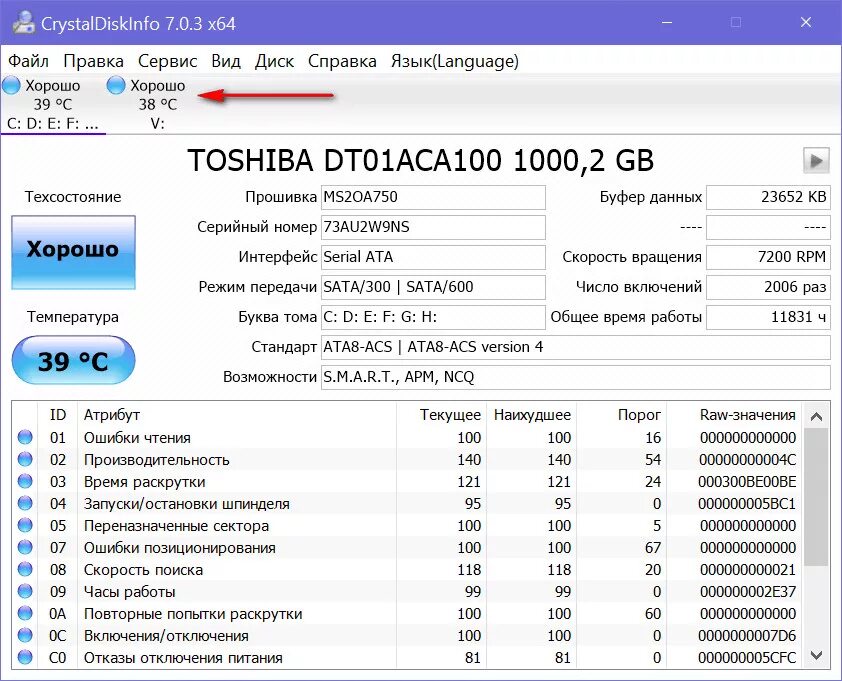Click status orb for 03 Время раскрутки
Viewport: 842px width, 681px height.
click(25, 481)
